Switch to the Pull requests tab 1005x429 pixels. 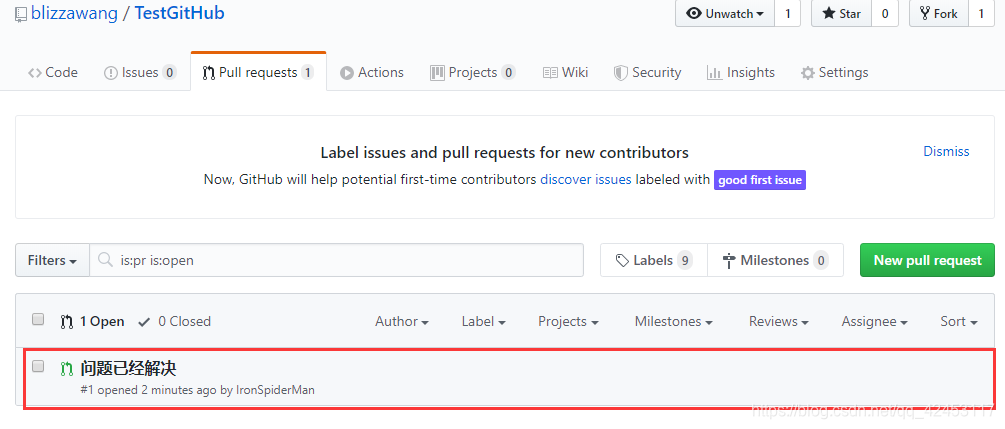click(x=258, y=73)
